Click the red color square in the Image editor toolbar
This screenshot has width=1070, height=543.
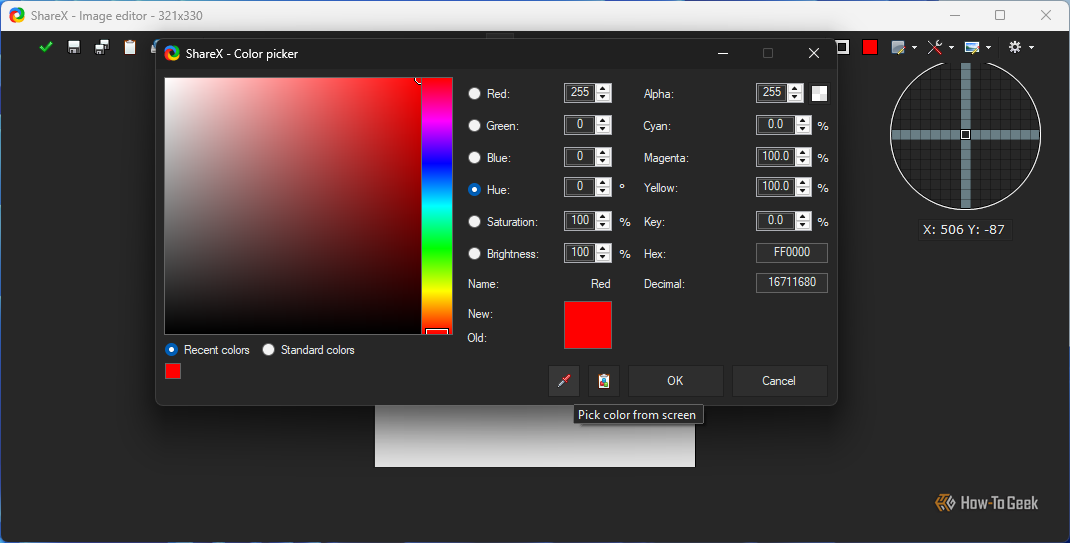[869, 47]
